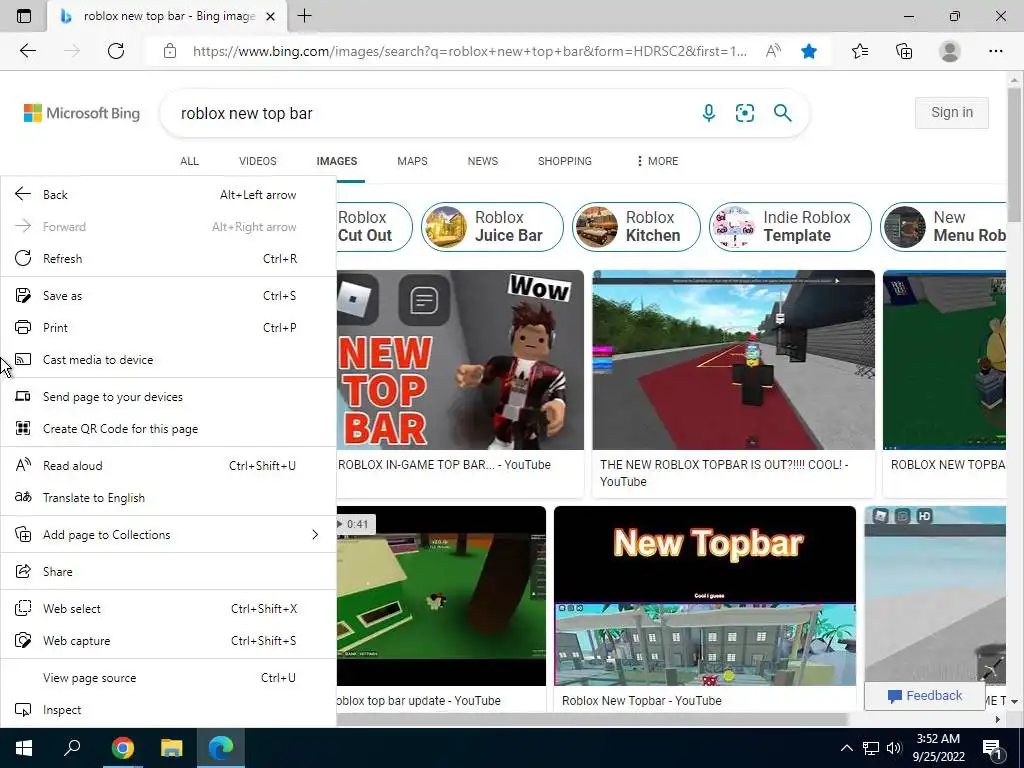This screenshot has height=768, width=1024.
Task: Click the magnifier search icon
Action: (x=782, y=113)
